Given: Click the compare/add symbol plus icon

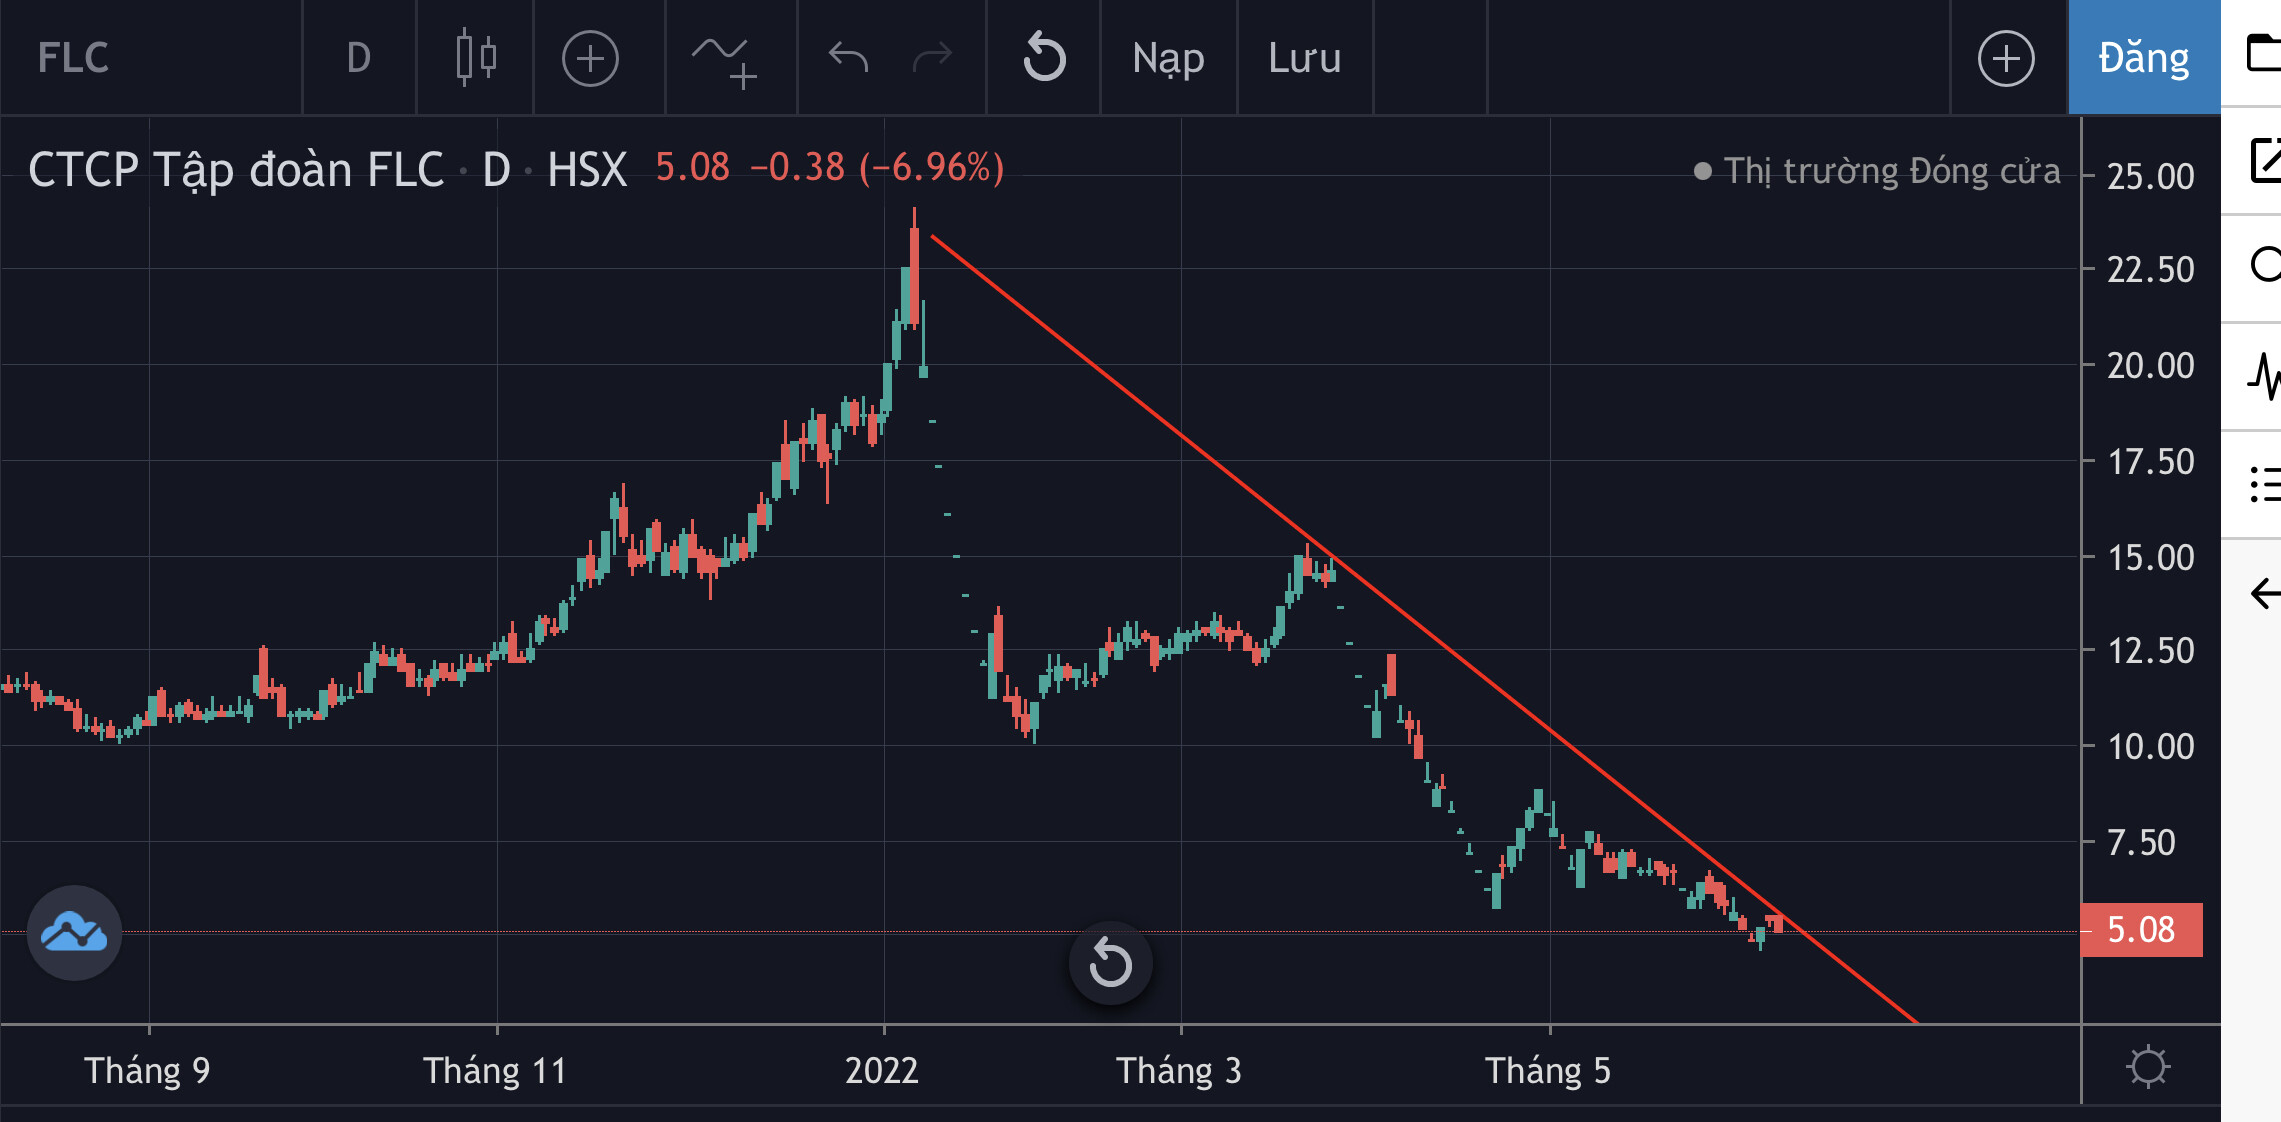Looking at the screenshot, I should (x=590, y=58).
